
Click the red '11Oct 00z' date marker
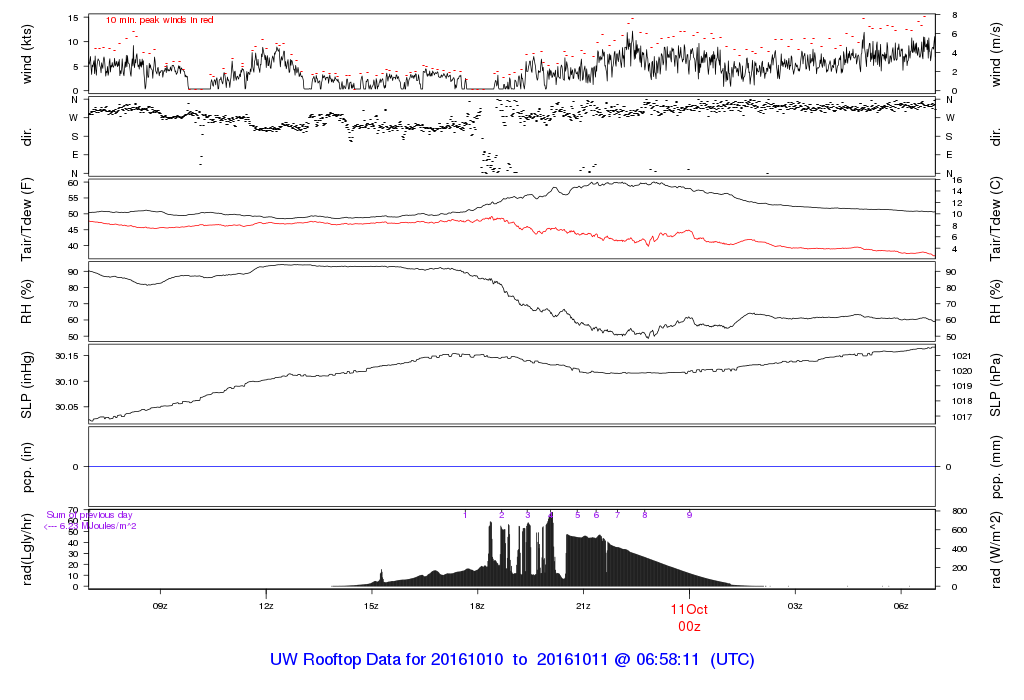coord(689,617)
